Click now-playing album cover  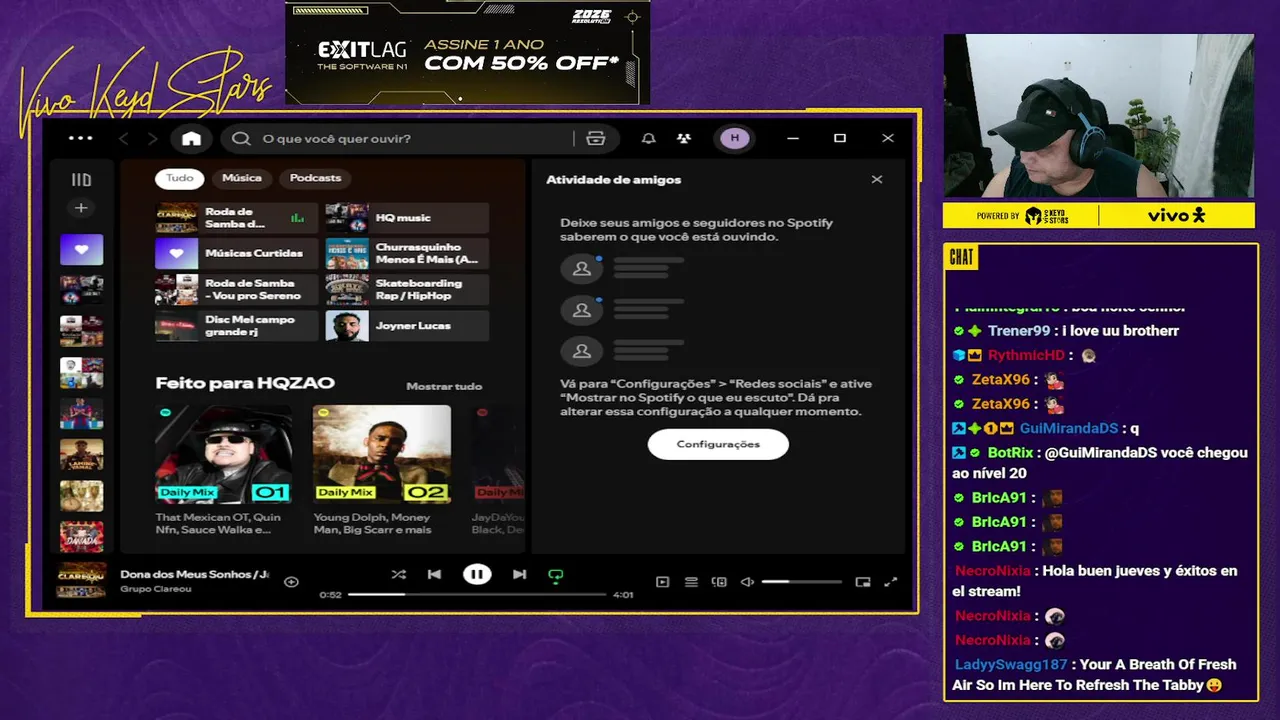[81, 580]
